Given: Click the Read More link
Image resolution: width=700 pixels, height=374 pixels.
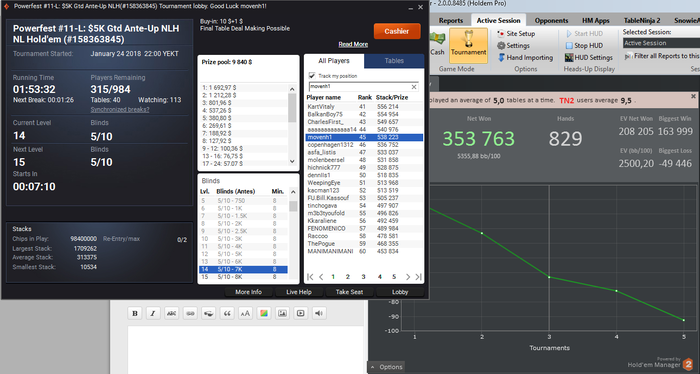Looking at the screenshot, I should click(353, 44).
